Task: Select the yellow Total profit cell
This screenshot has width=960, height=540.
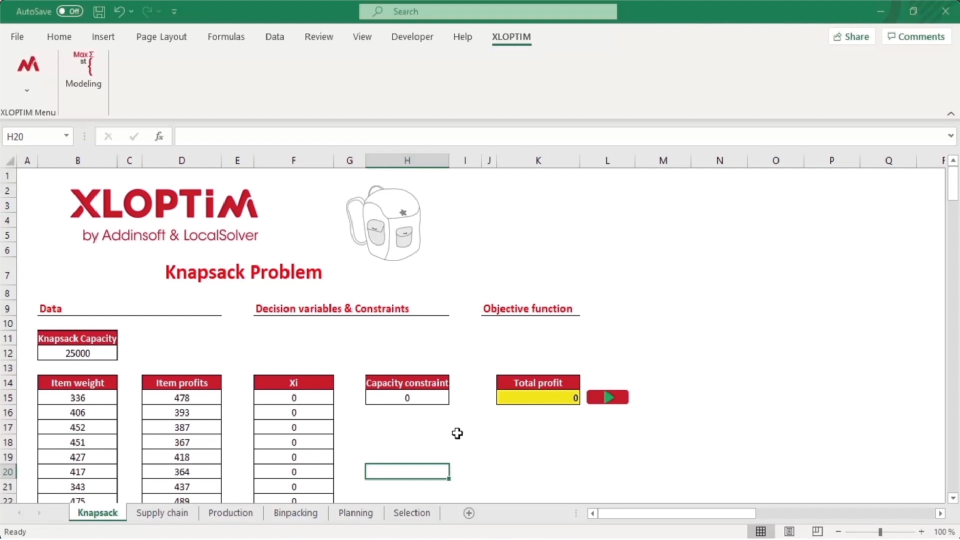Action: click(538, 398)
